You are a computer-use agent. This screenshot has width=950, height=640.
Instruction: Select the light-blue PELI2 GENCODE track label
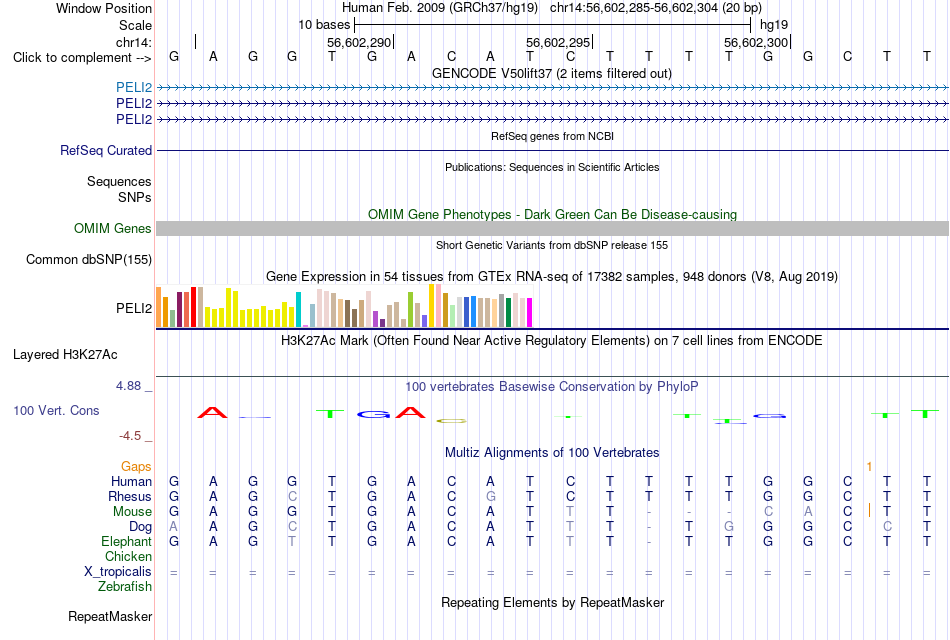(x=134, y=87)
